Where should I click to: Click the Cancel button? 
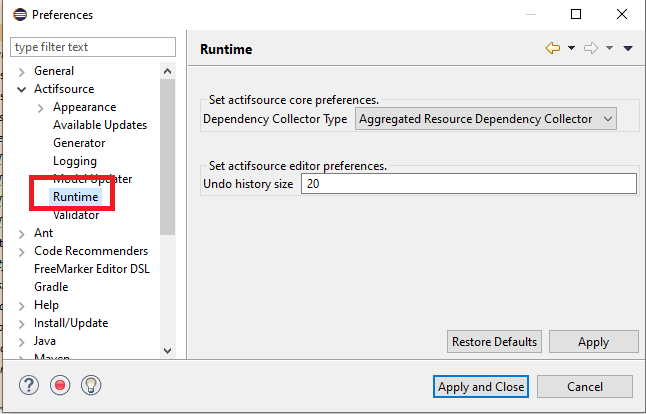(584, 386)
